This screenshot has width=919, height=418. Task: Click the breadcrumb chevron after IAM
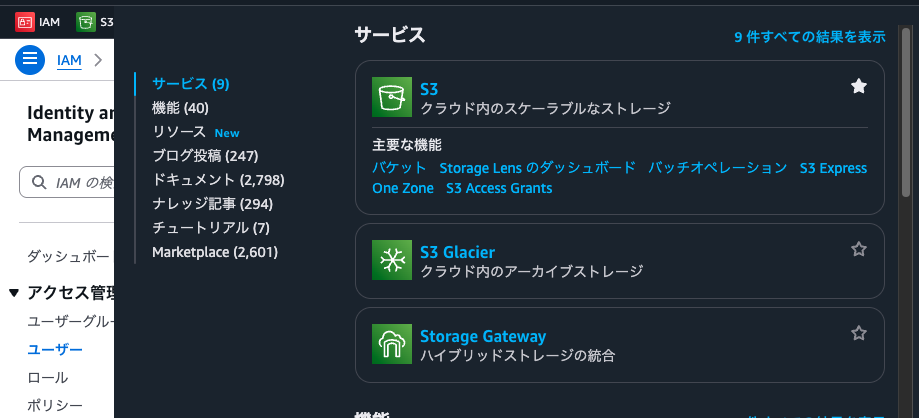coord(98,60)
